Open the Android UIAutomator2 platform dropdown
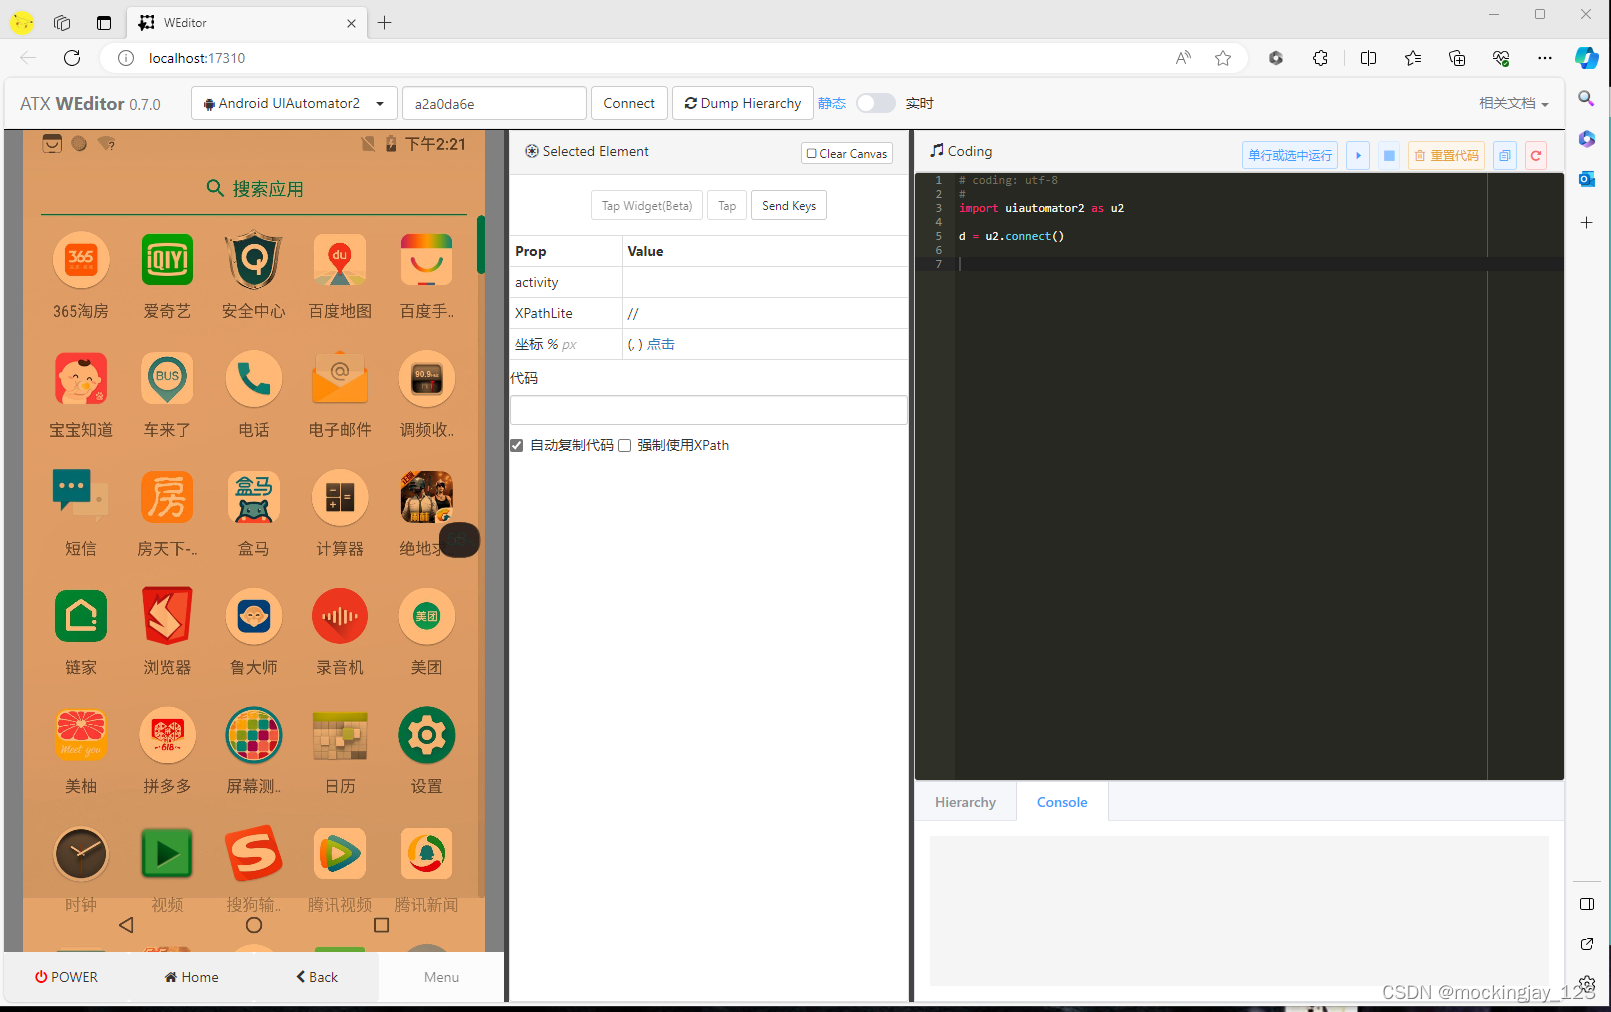The height and width of the screenshot is (1012, 1611). pos(294,103)
